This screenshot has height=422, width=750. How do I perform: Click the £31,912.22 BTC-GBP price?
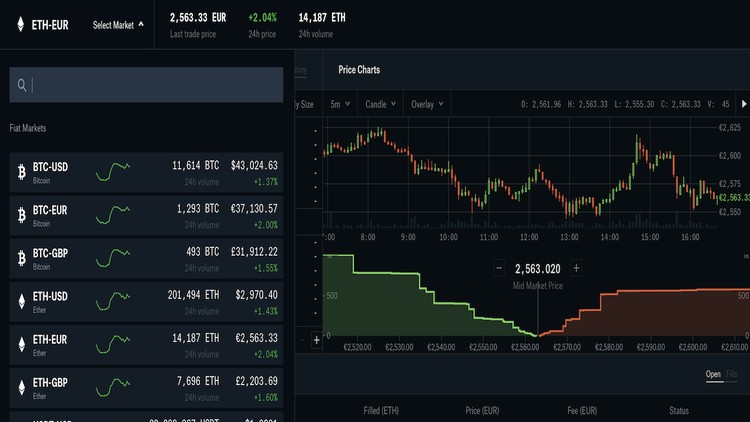pyautogui.click(x=254, y=252)
